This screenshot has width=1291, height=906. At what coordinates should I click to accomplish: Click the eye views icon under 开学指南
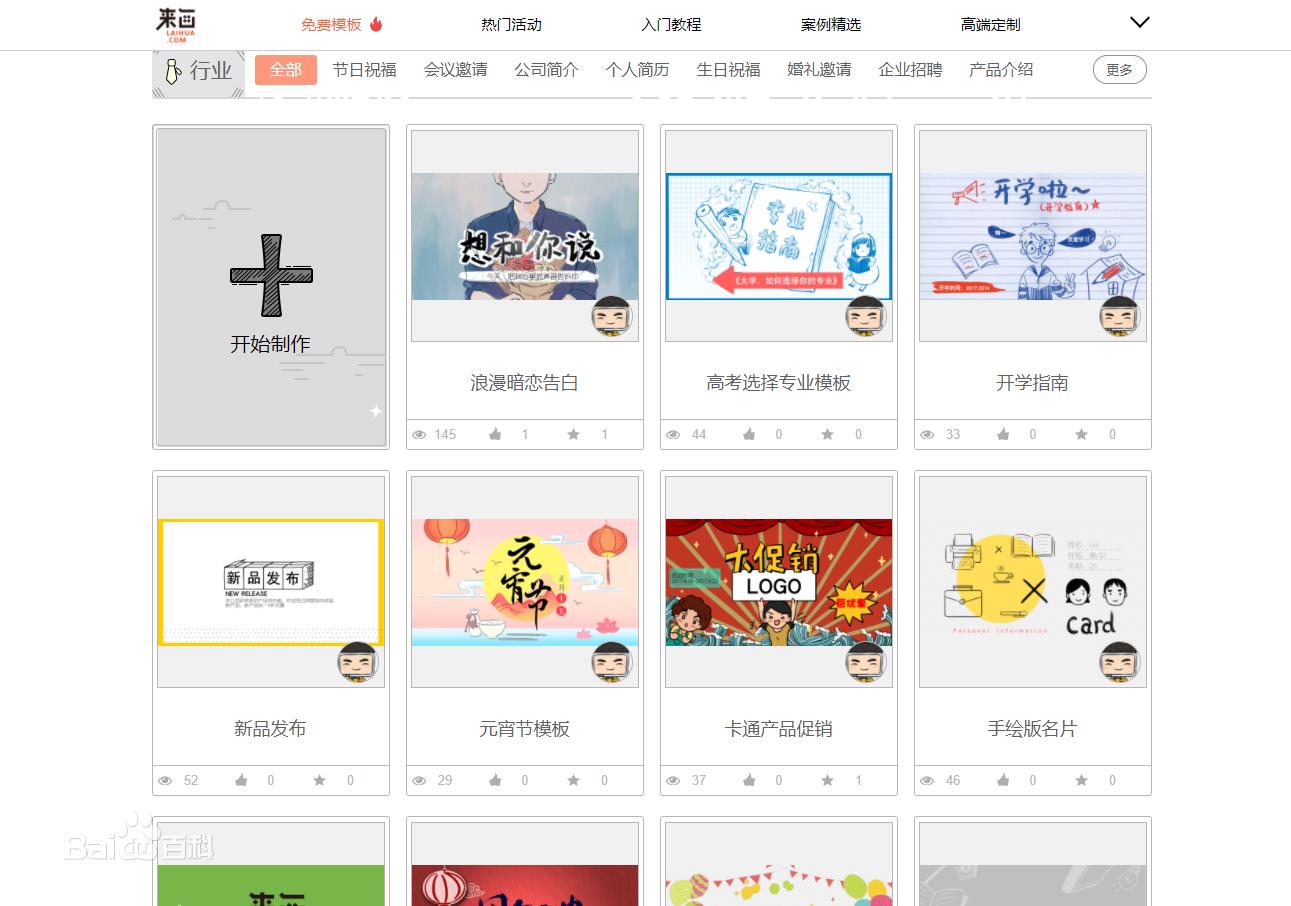click(x=927, y=434)
